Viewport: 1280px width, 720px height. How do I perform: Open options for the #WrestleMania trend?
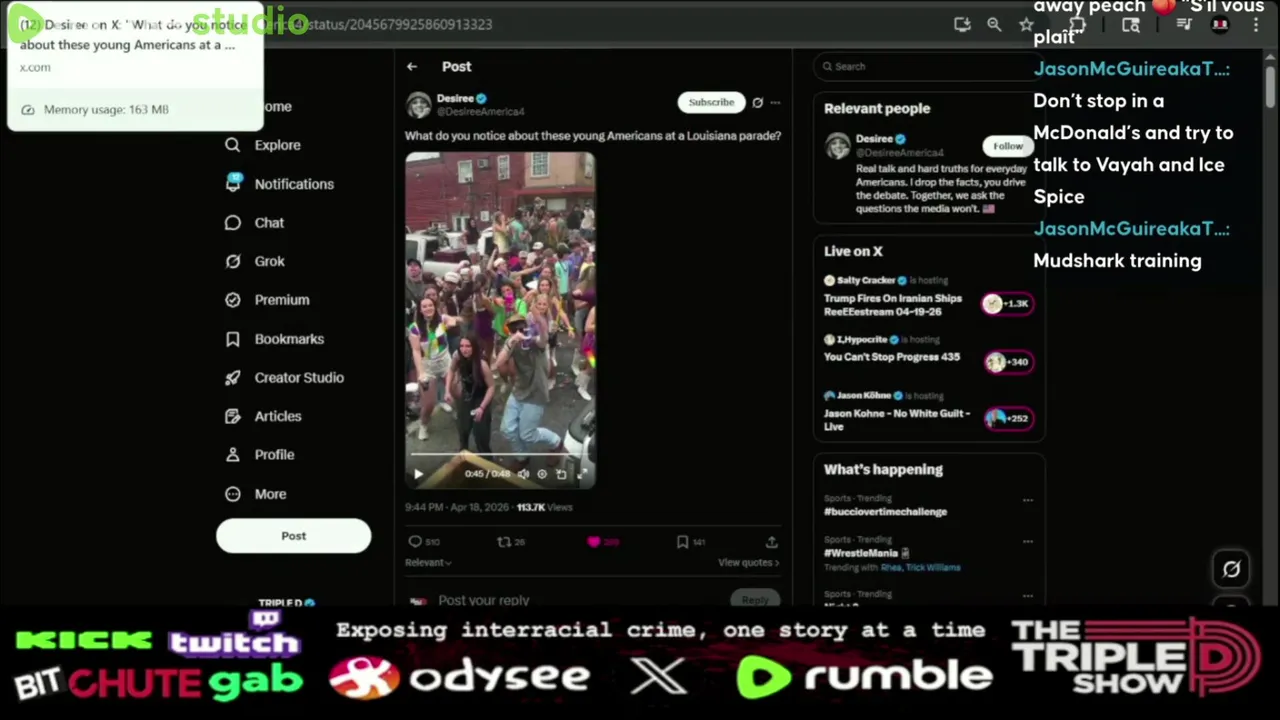tap(1027, 541)
